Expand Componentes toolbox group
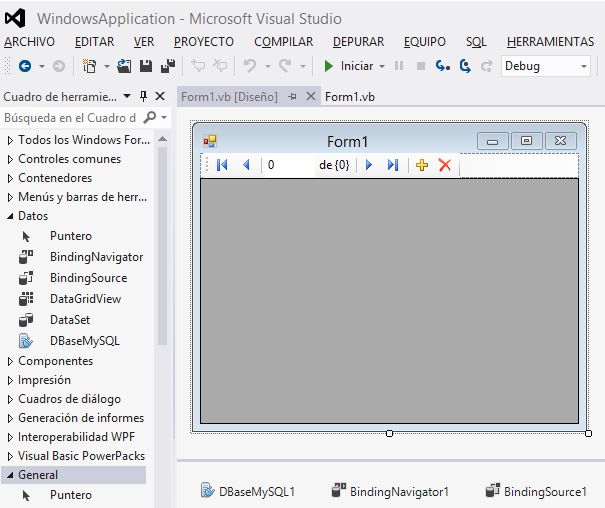 (x=10, y=361)
